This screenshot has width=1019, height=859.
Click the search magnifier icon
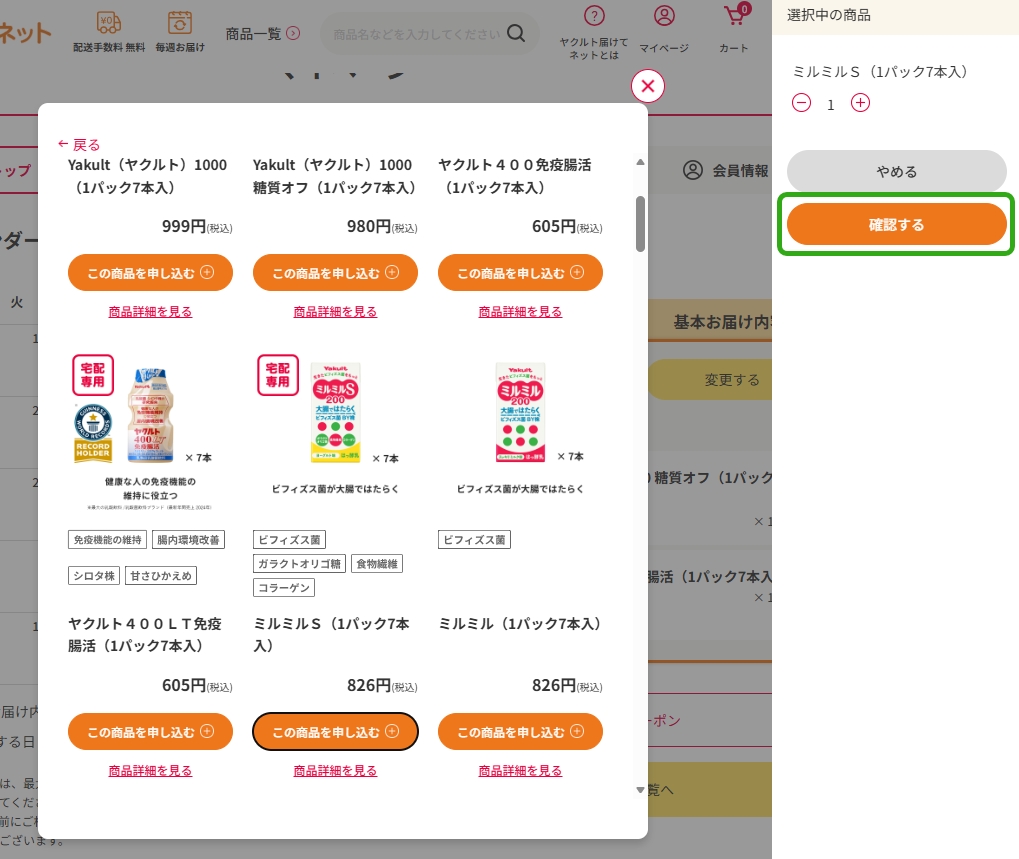(x=516, y=33)
